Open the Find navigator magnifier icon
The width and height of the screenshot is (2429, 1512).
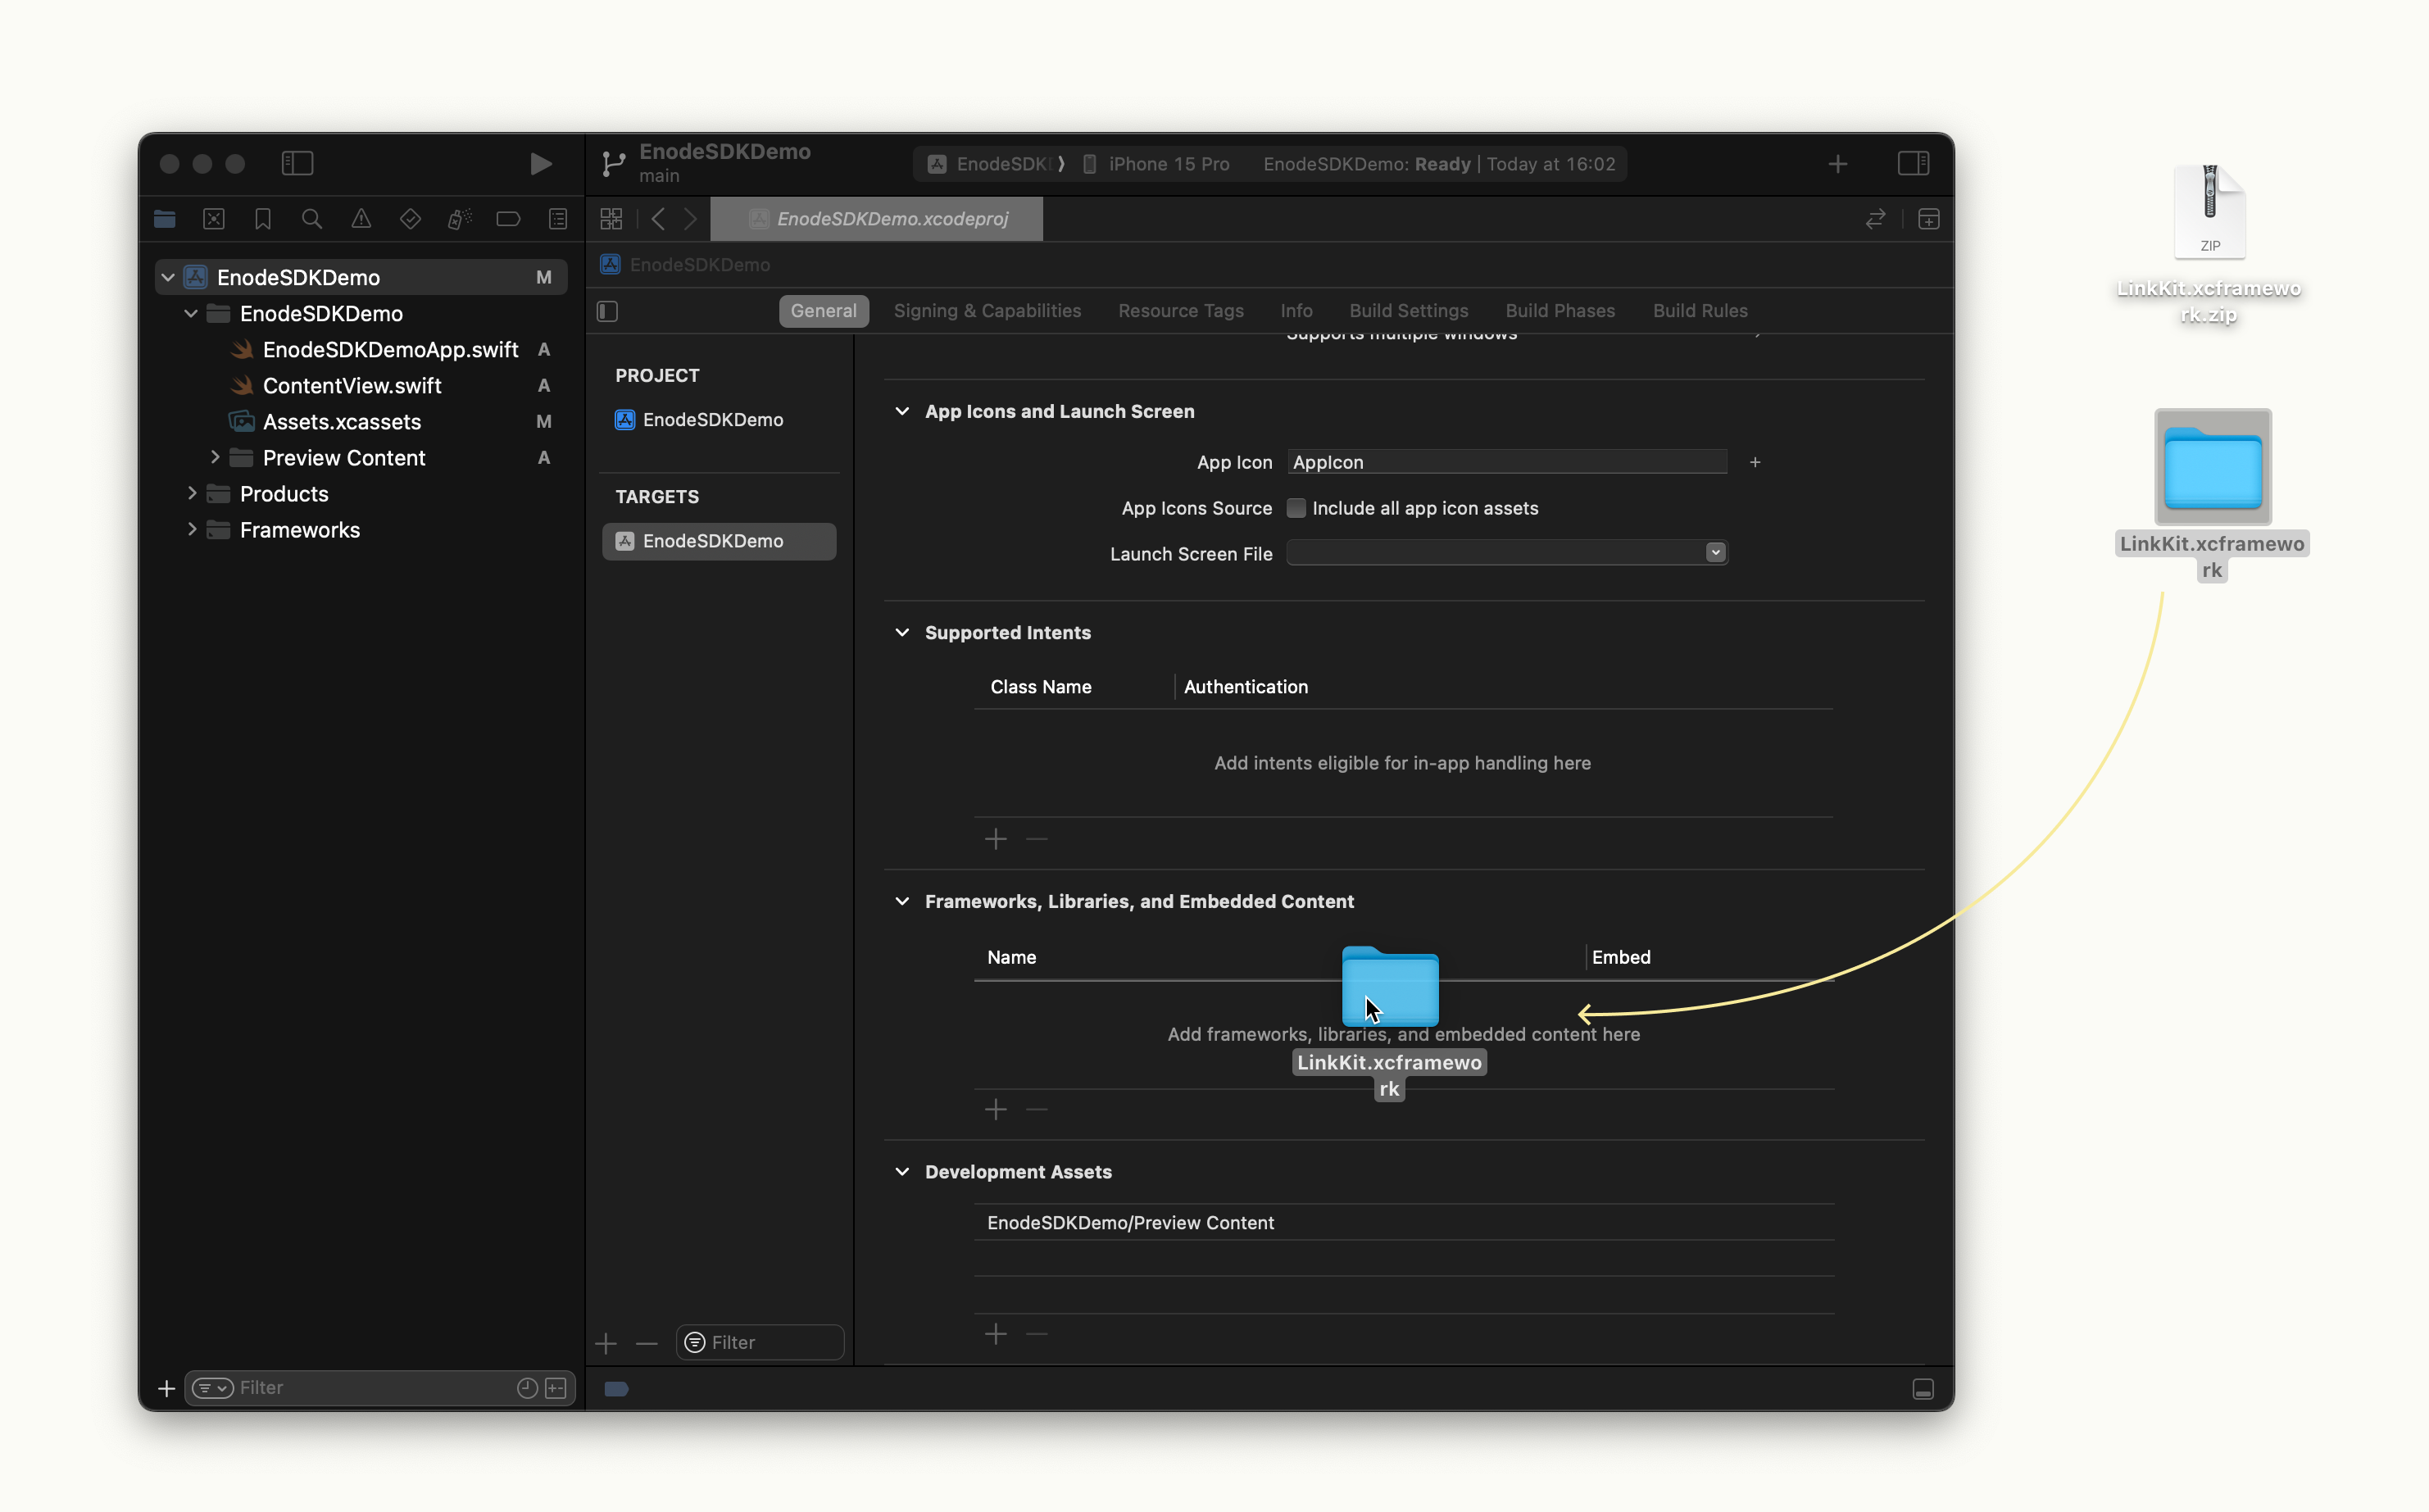[x=312, y=219]
